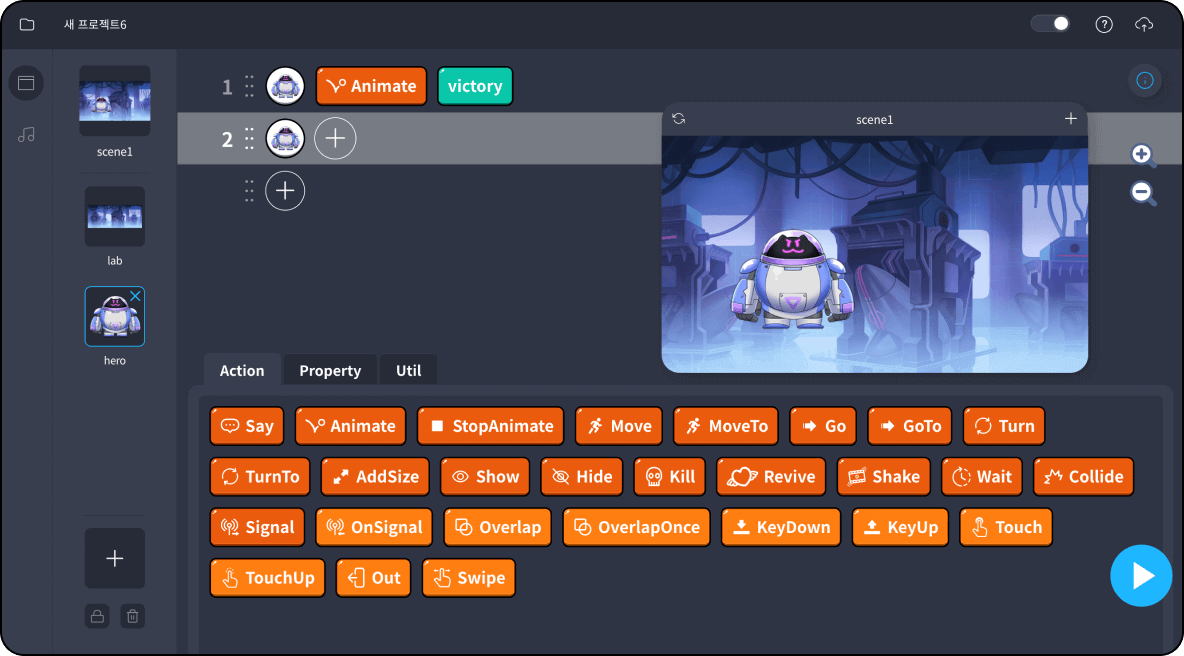Select the Move block
Image resolution: width=1184 pixels, height=656 pixels.
619,427
